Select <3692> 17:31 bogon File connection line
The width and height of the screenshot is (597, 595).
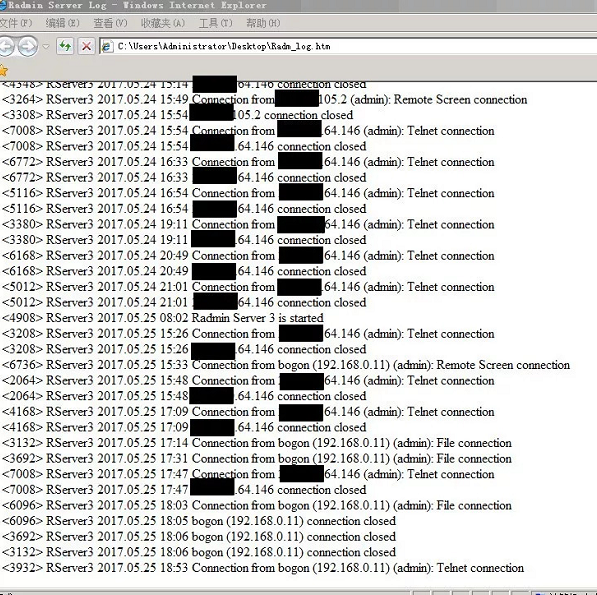(257, 458)
